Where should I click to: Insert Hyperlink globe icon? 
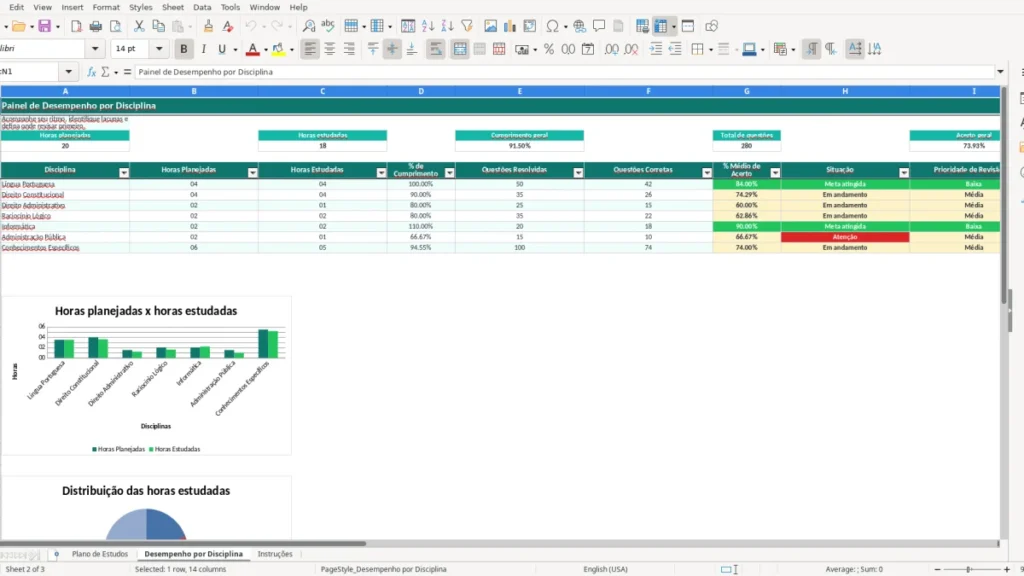pos(579,26)
